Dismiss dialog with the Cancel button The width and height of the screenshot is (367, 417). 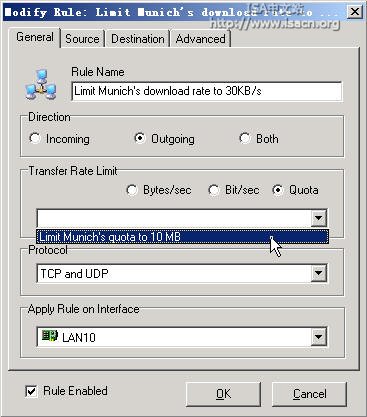pos(309,394)
